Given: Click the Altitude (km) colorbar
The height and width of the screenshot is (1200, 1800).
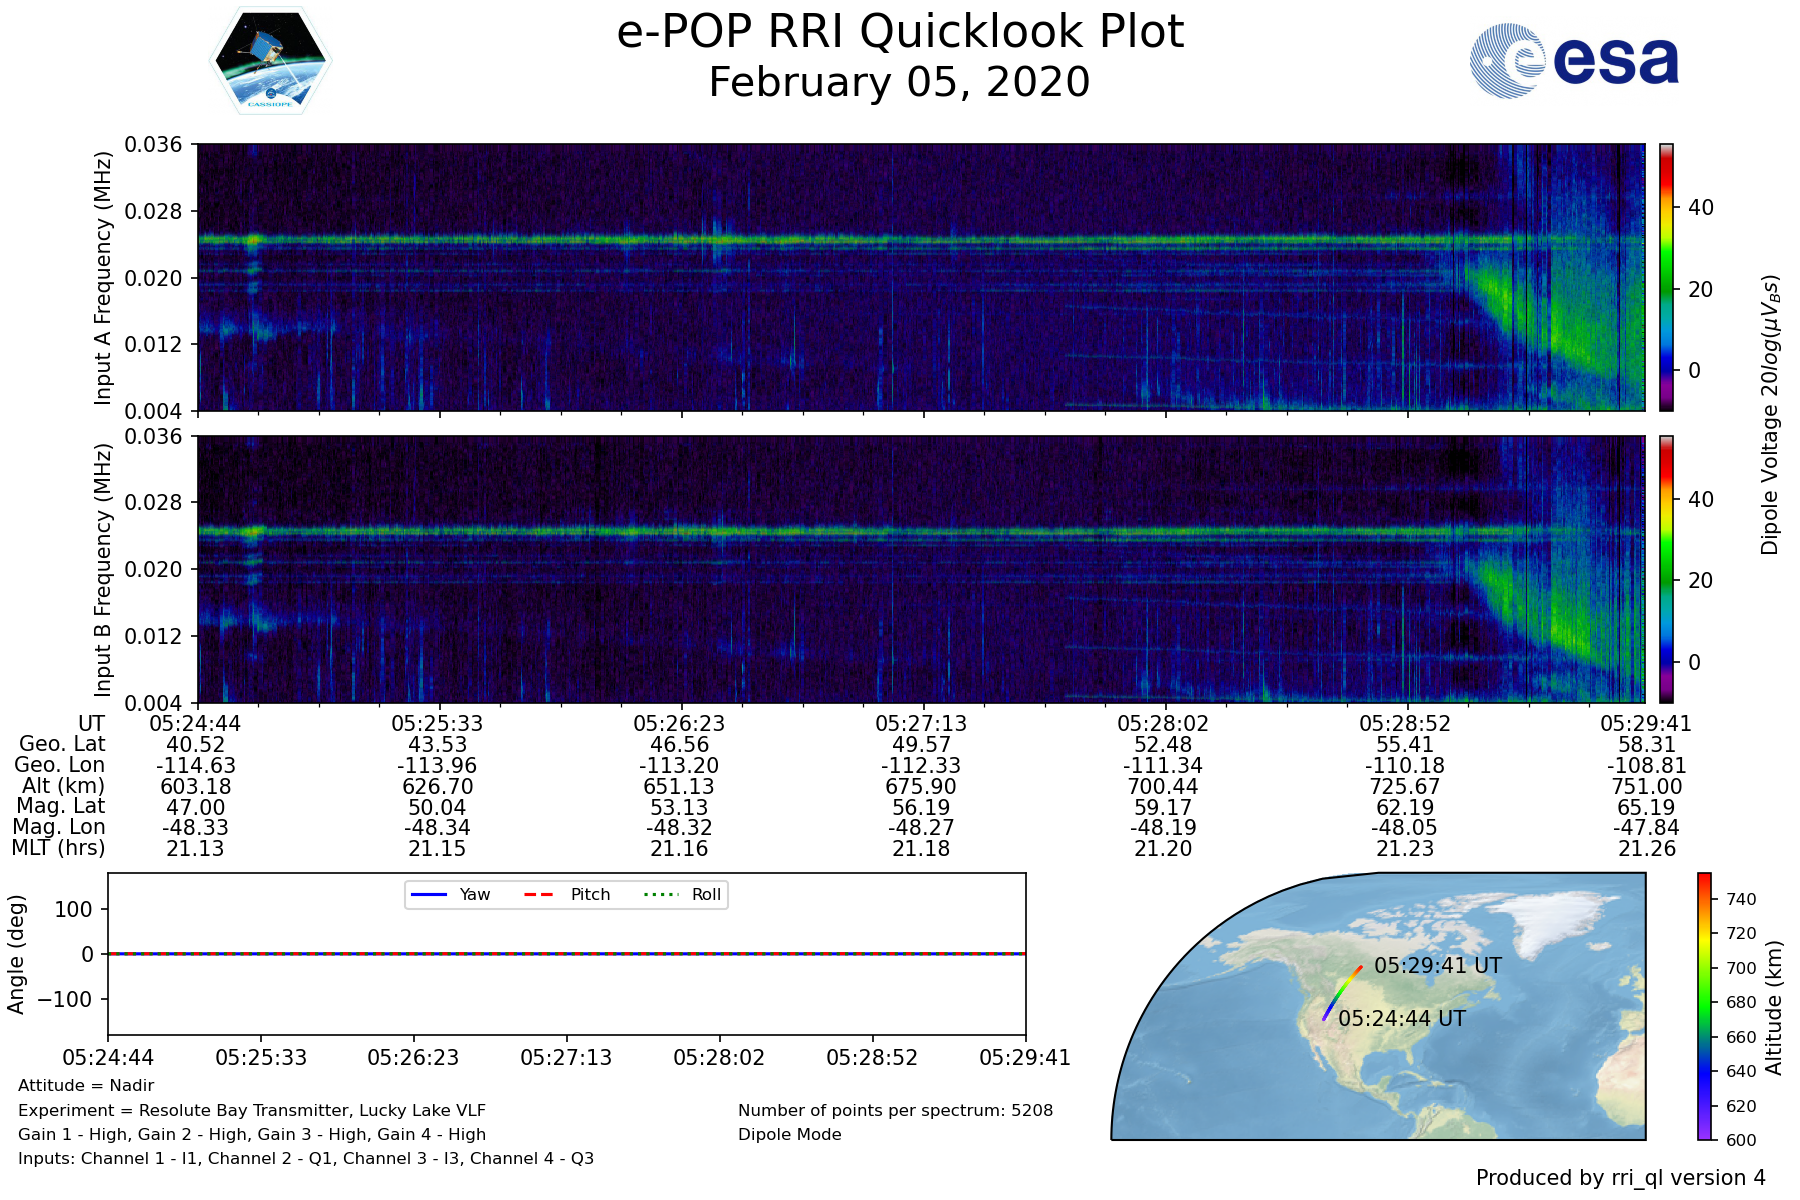Looking at the screenshot, I should pyautogui.click(x=1704, y=1006).
